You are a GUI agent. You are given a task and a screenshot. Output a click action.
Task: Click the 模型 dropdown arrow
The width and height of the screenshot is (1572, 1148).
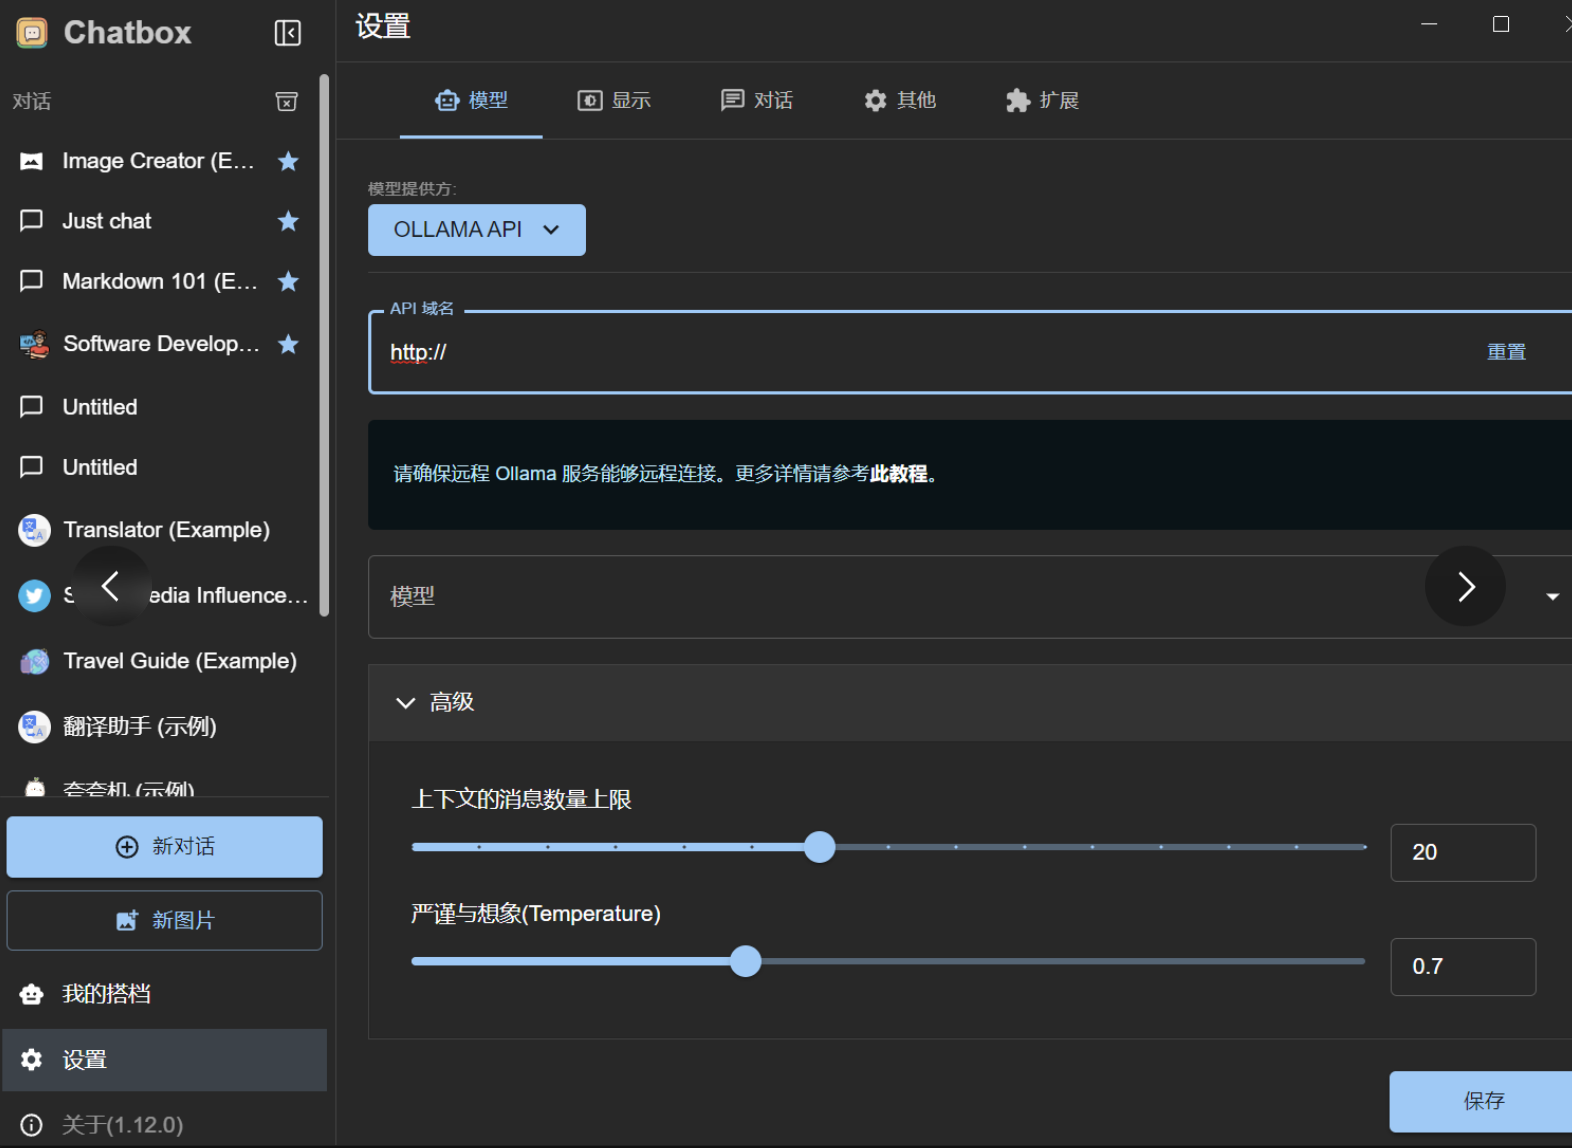pyautogui.click(x=1552, y=597)
